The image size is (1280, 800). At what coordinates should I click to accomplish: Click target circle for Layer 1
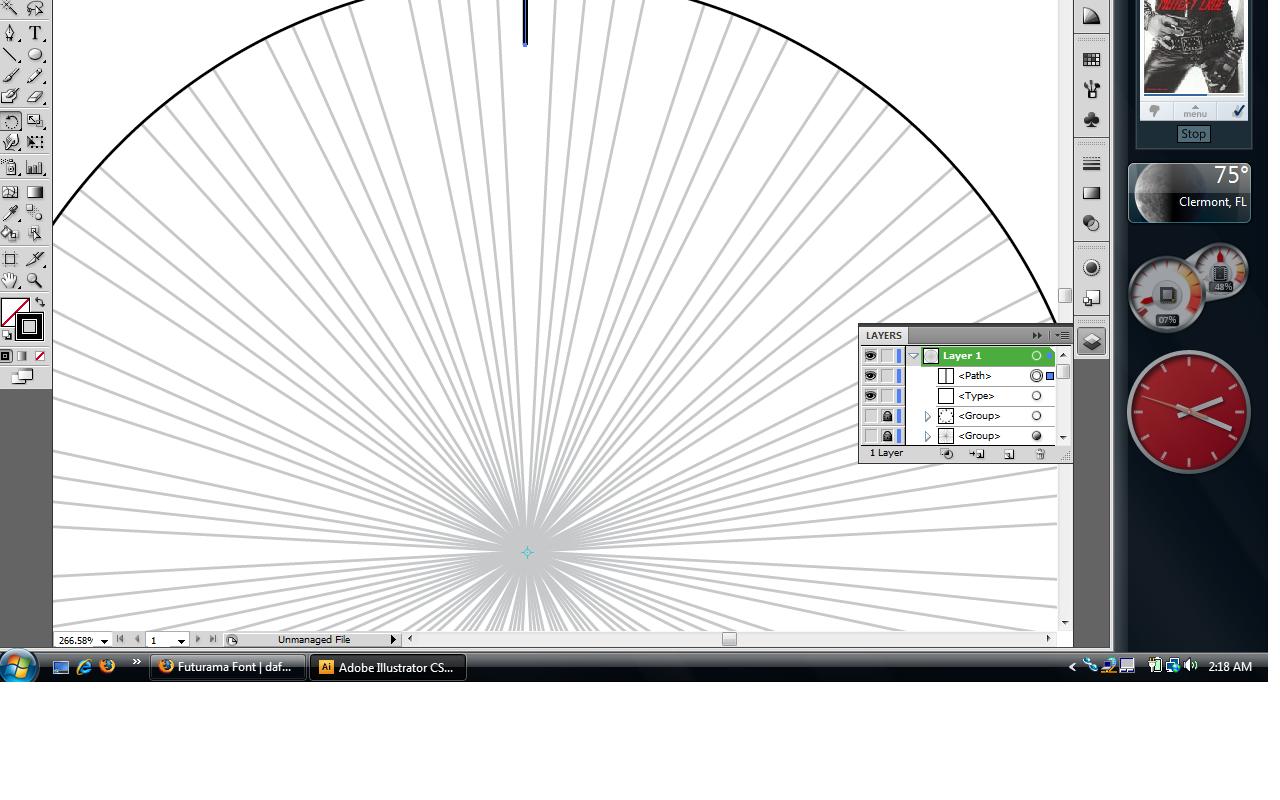(x=1036, y=356)
